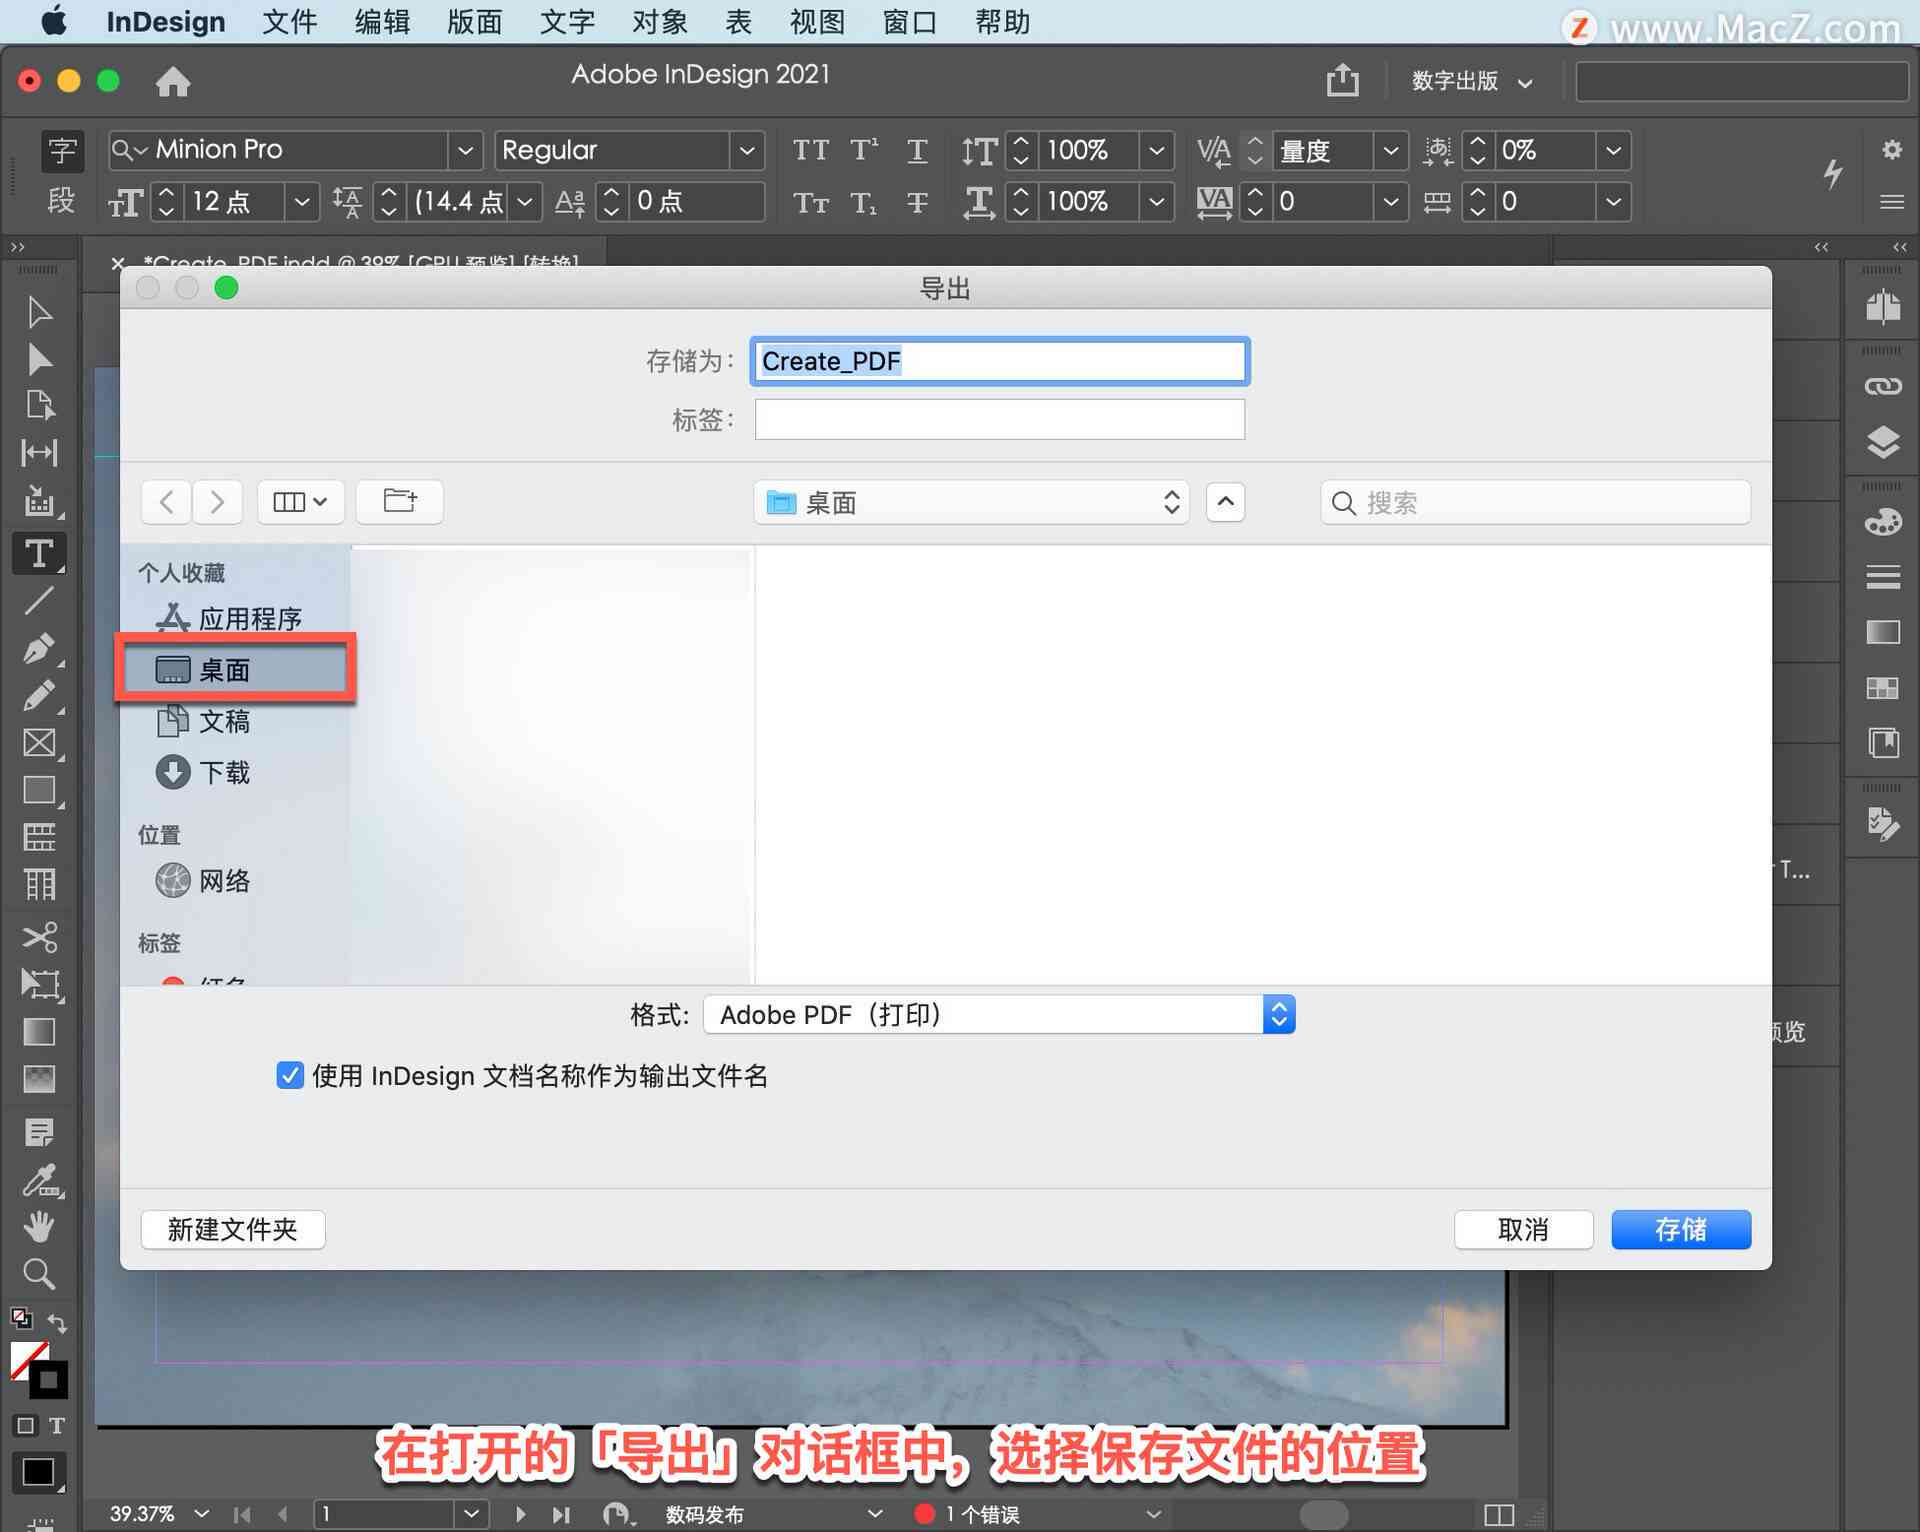
Task: Swap fill and stroke colors
Action: click(x=57, y=1323)
